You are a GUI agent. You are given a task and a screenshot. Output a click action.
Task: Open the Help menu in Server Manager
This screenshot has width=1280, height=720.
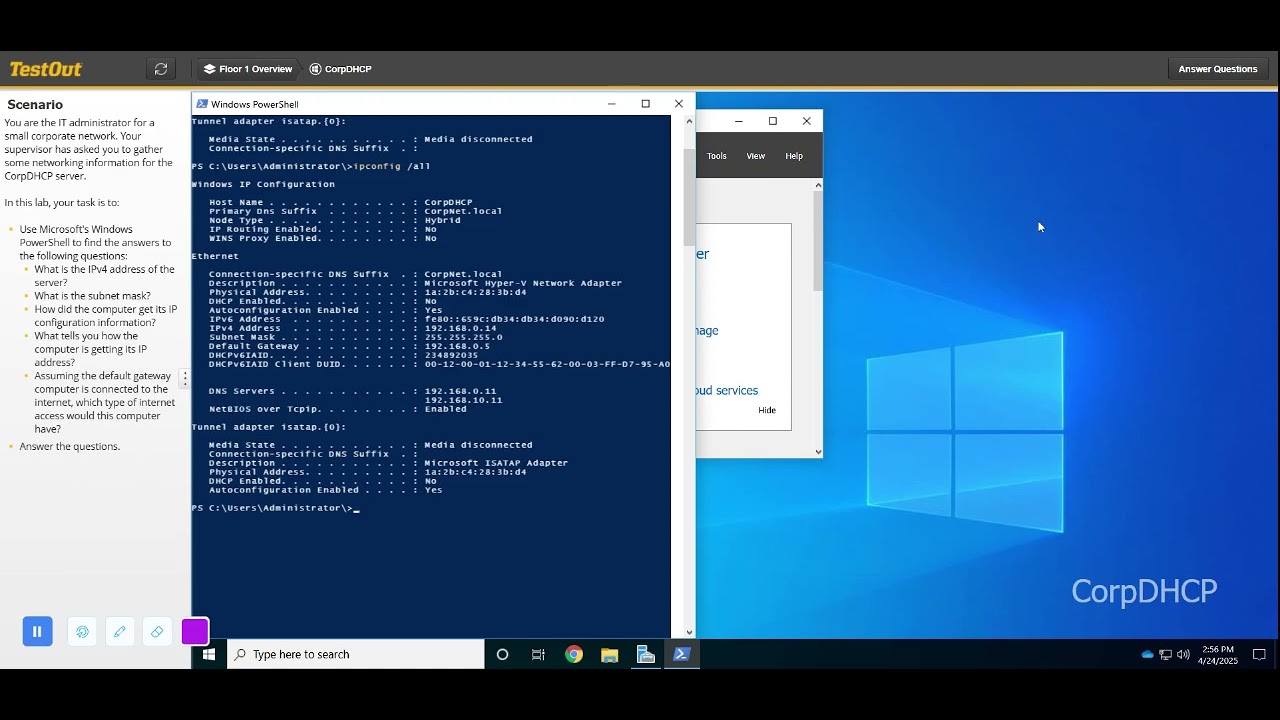[x=794, y=156]
